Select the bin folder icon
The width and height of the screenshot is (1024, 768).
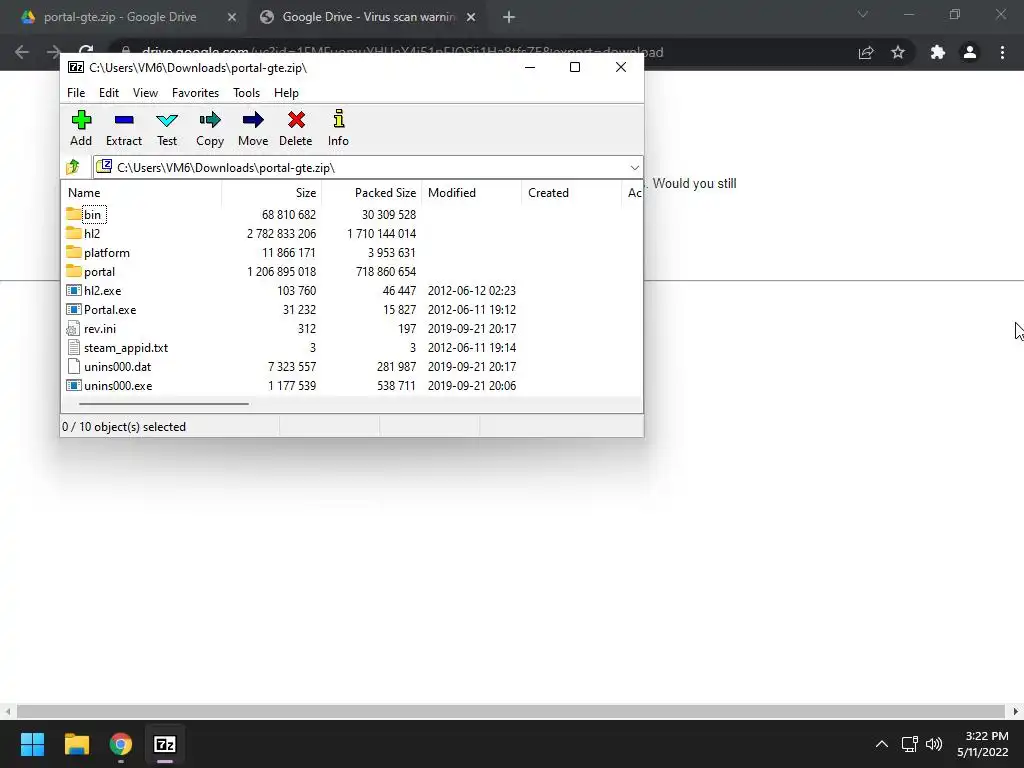click(74, 214)
